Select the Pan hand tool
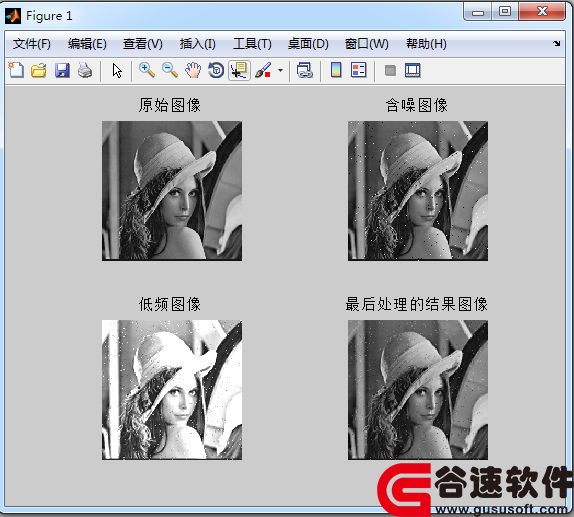 (193, 70)
